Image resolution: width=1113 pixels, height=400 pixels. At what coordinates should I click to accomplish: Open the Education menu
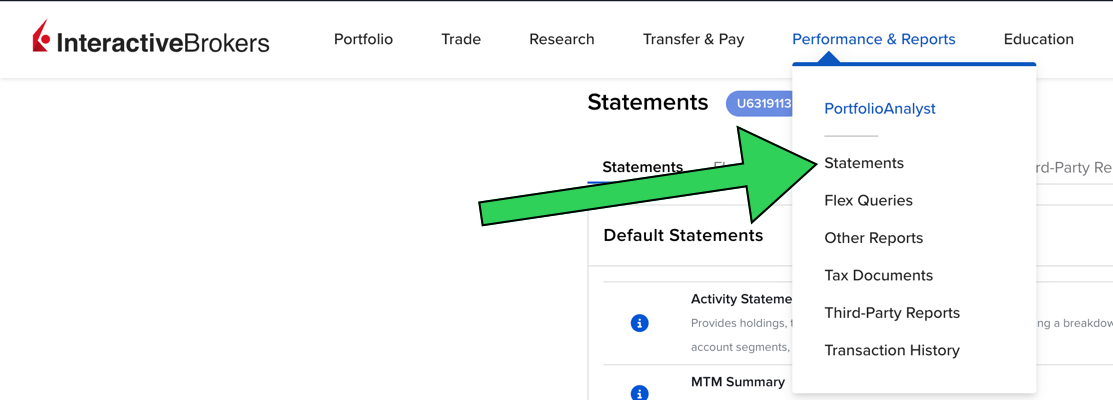point(1038,40)
